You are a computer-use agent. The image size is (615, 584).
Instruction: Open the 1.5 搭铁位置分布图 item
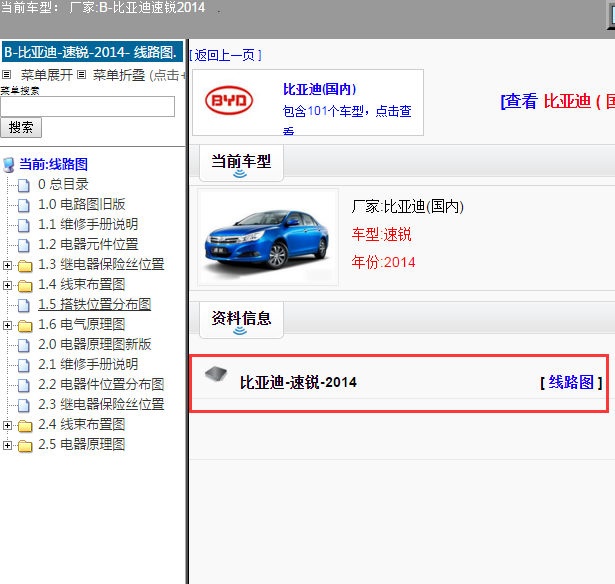(x=94, y=305)
